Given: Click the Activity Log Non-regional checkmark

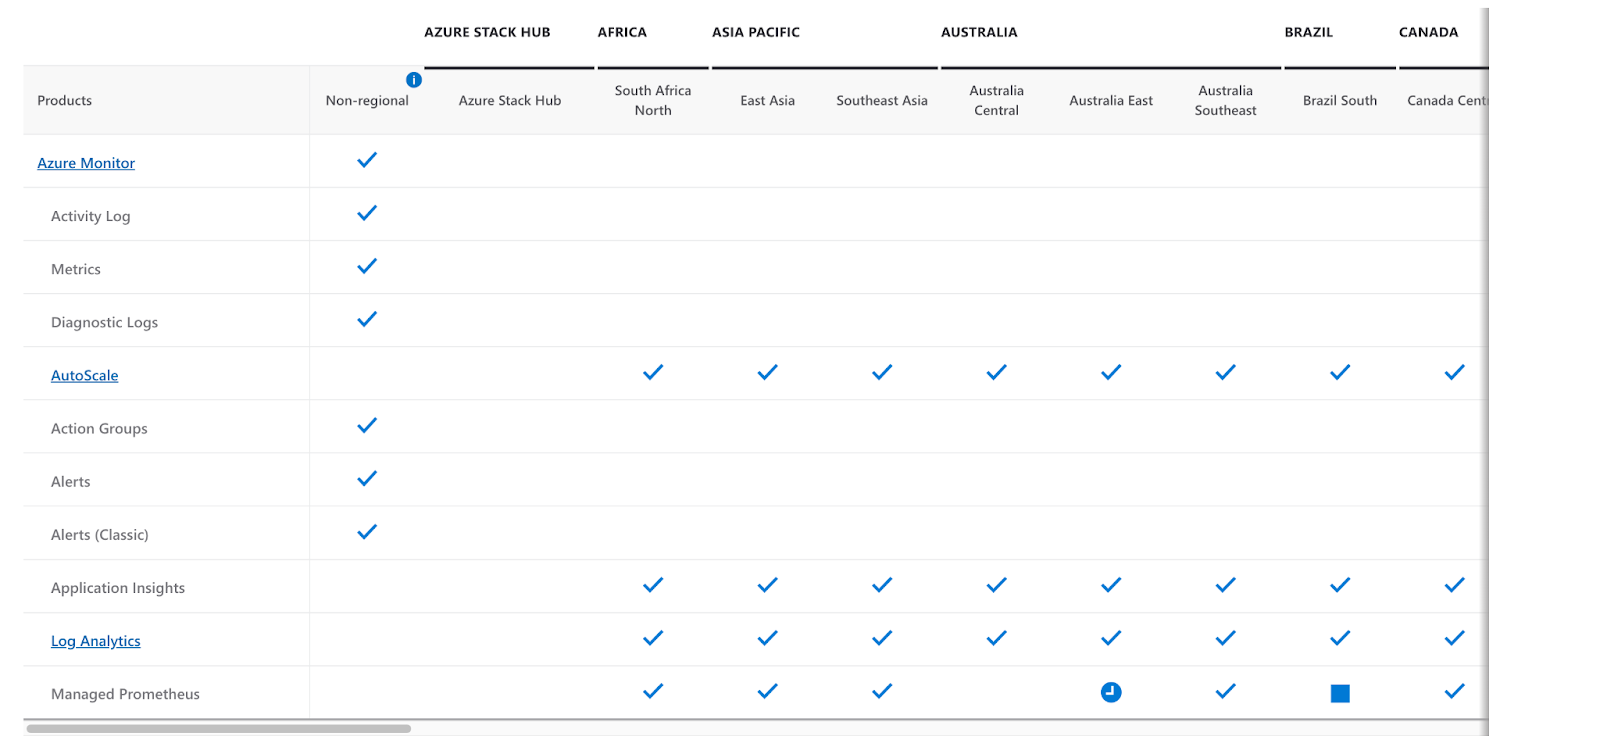Looking at the screenshot, I should 367,213.
